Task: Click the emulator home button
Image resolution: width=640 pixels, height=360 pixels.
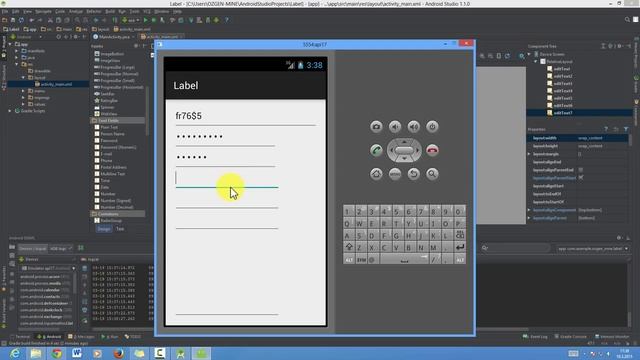Action: (x=376, y=174)
